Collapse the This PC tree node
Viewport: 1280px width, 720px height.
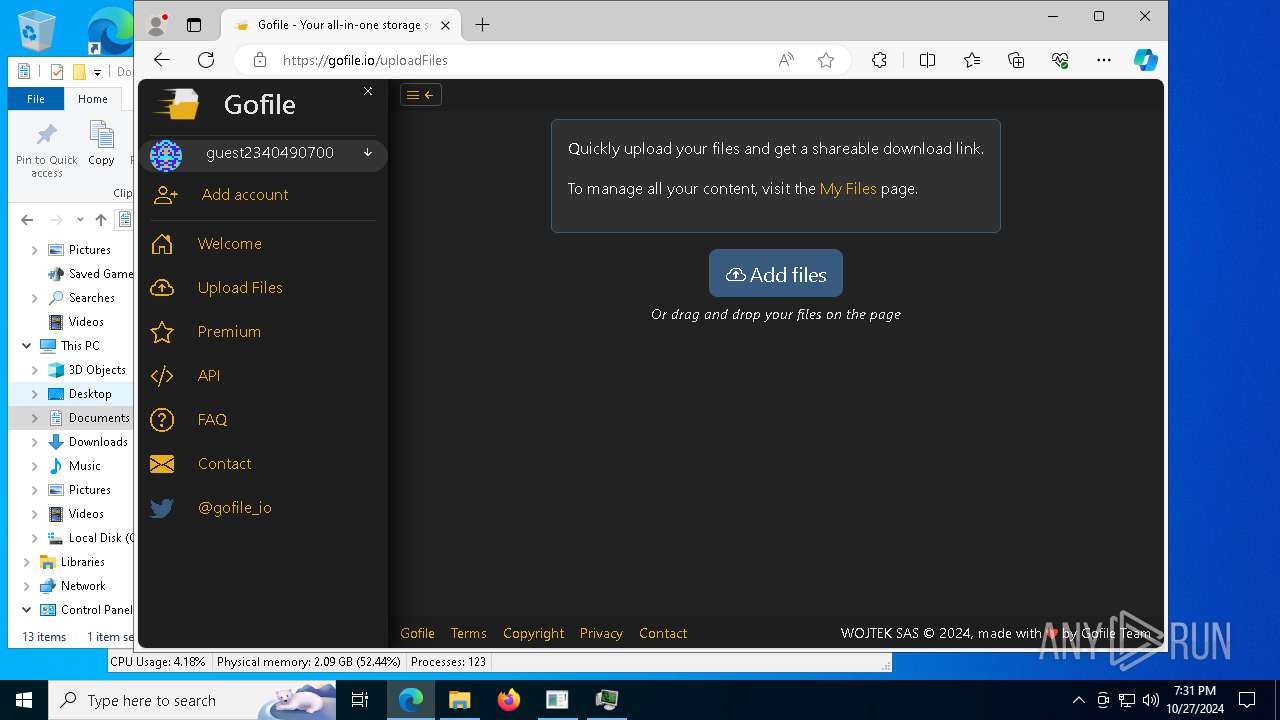coord(26,346)
